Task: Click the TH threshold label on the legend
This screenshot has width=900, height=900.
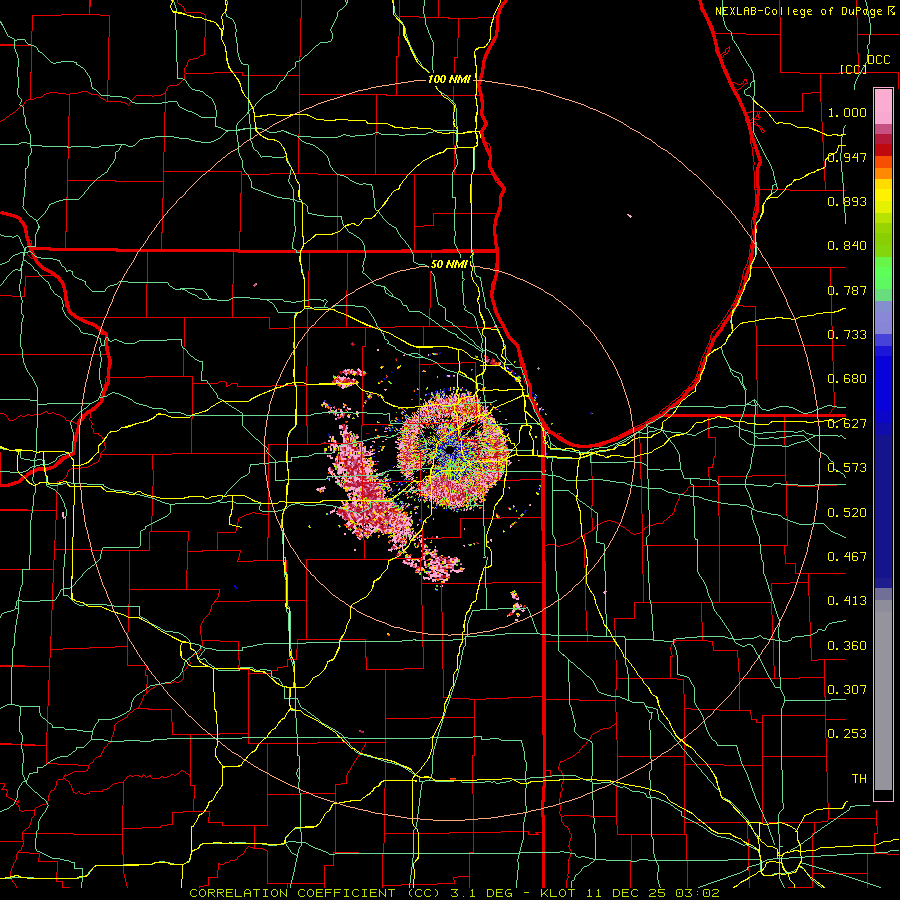Action: tap(859, 778)
